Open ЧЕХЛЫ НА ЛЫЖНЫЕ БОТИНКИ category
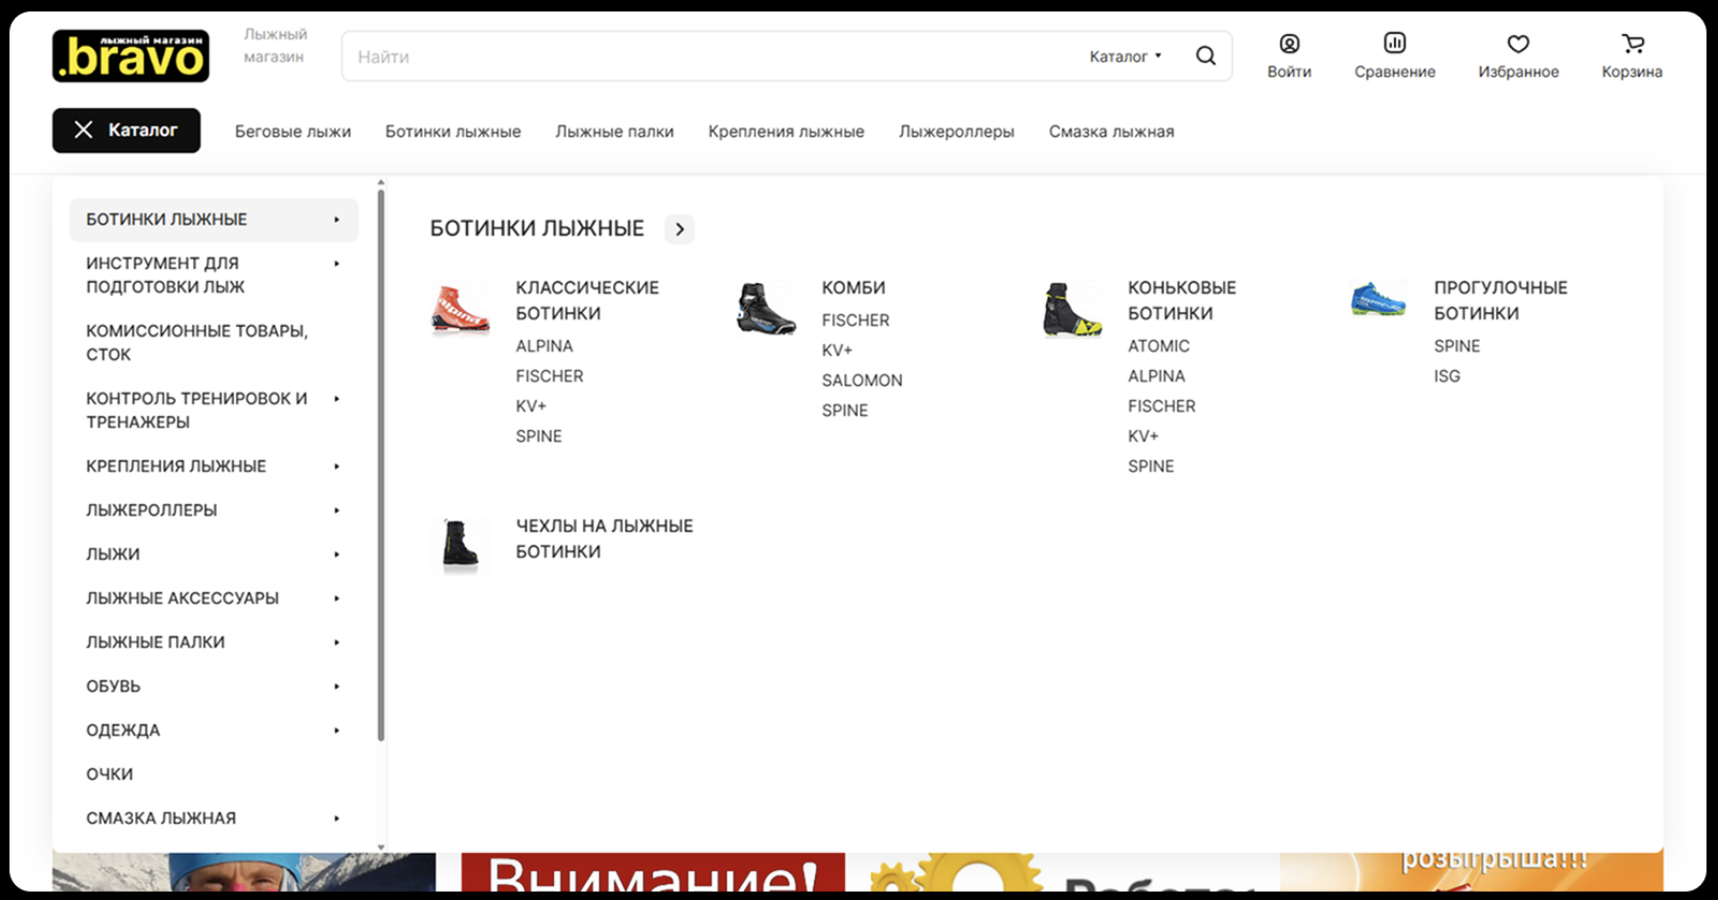 tap(604, 538)
